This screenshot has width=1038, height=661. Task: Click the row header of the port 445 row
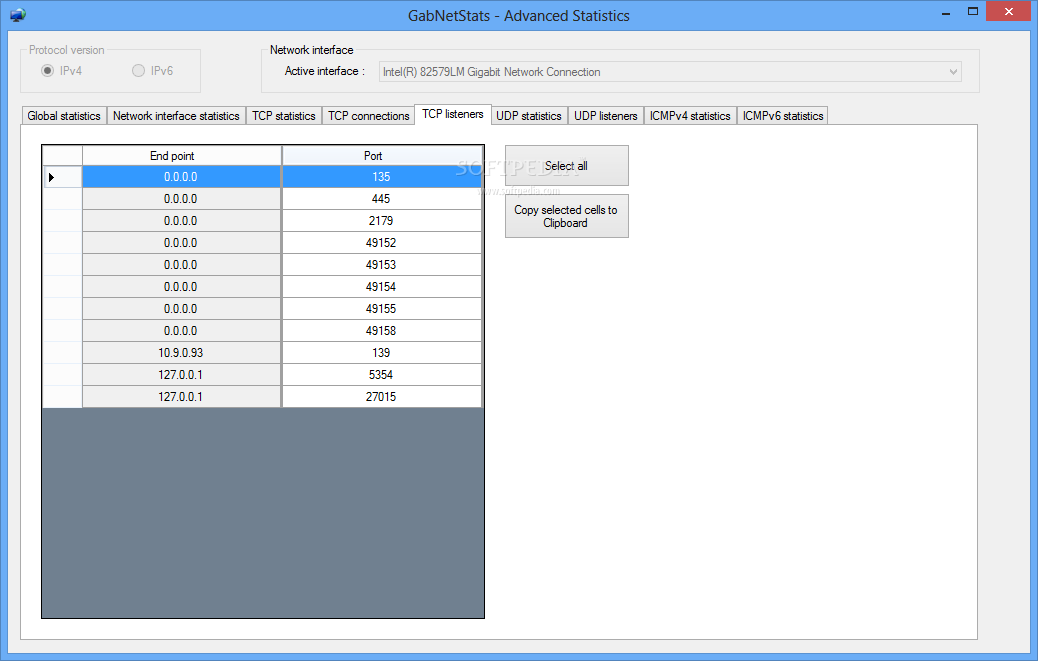(63, 199)
